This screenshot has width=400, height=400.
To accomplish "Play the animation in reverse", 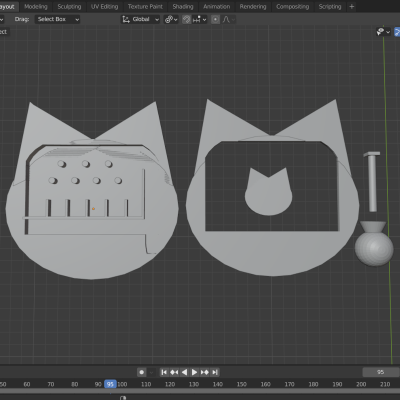I will [x=184, y=372].
